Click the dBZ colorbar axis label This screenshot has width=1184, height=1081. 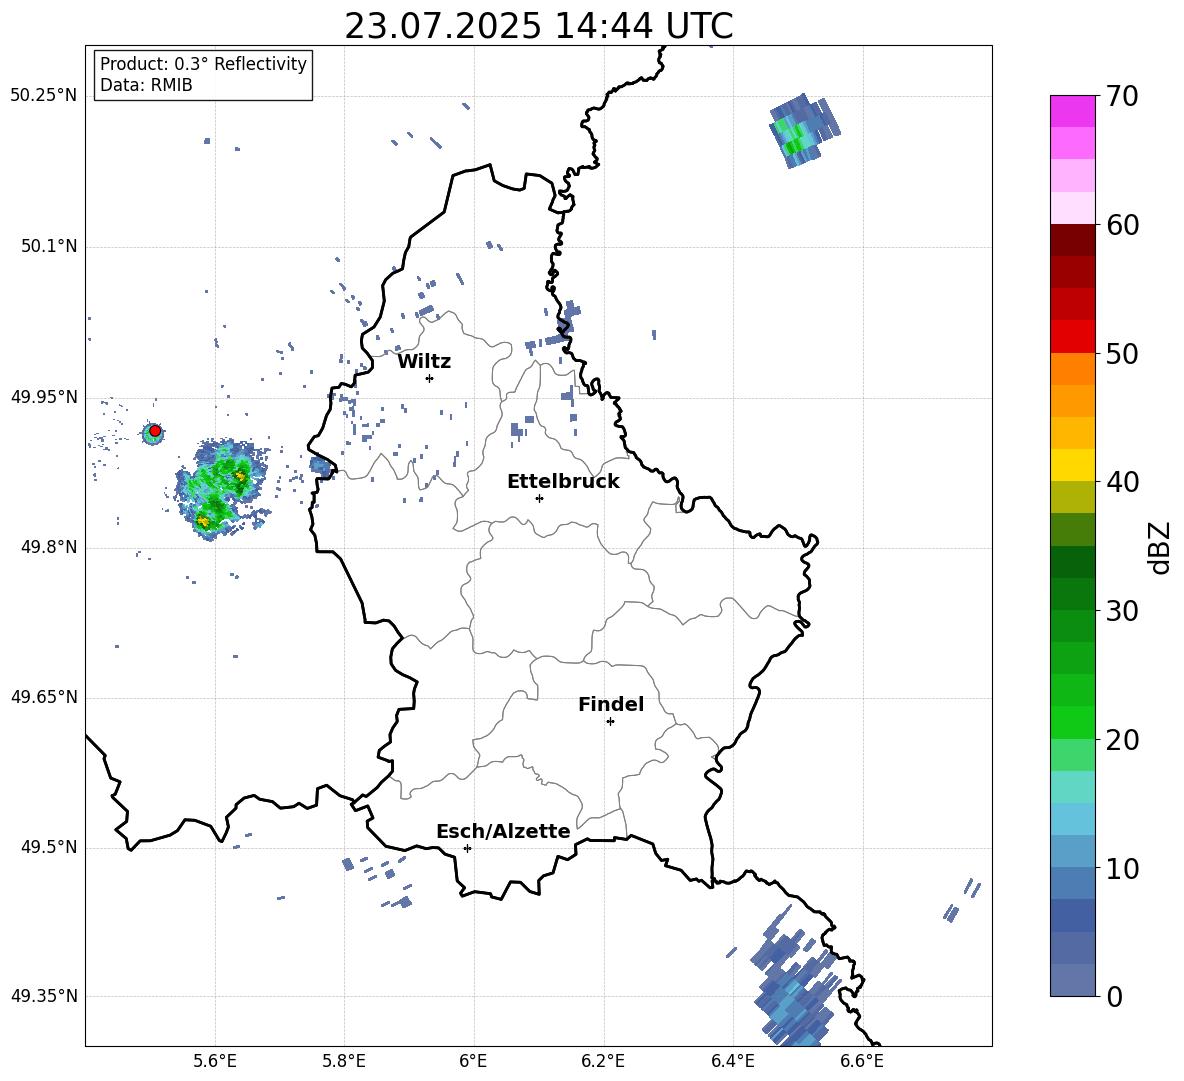click(x=1159, y=547)
